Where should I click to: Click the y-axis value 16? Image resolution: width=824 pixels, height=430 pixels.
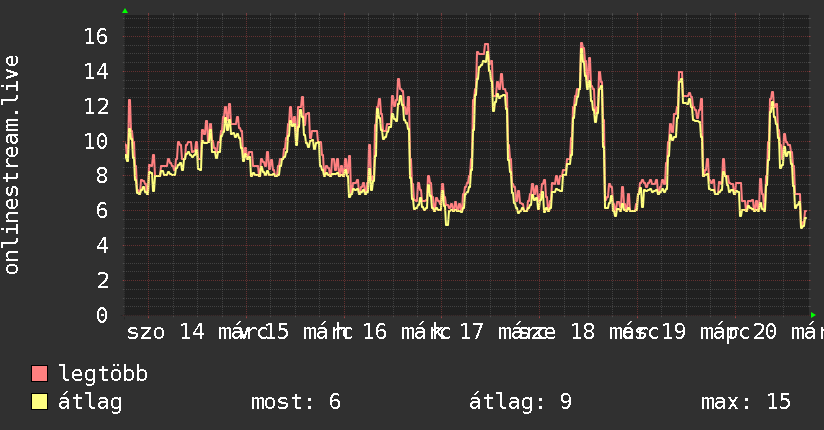[x=96, y=37]
